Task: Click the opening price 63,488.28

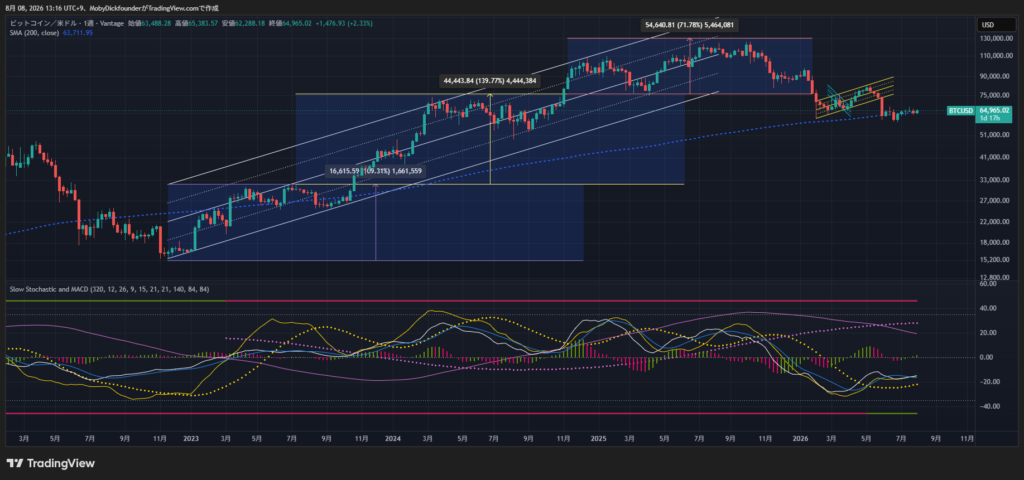Action: click(x=155, y=23)
